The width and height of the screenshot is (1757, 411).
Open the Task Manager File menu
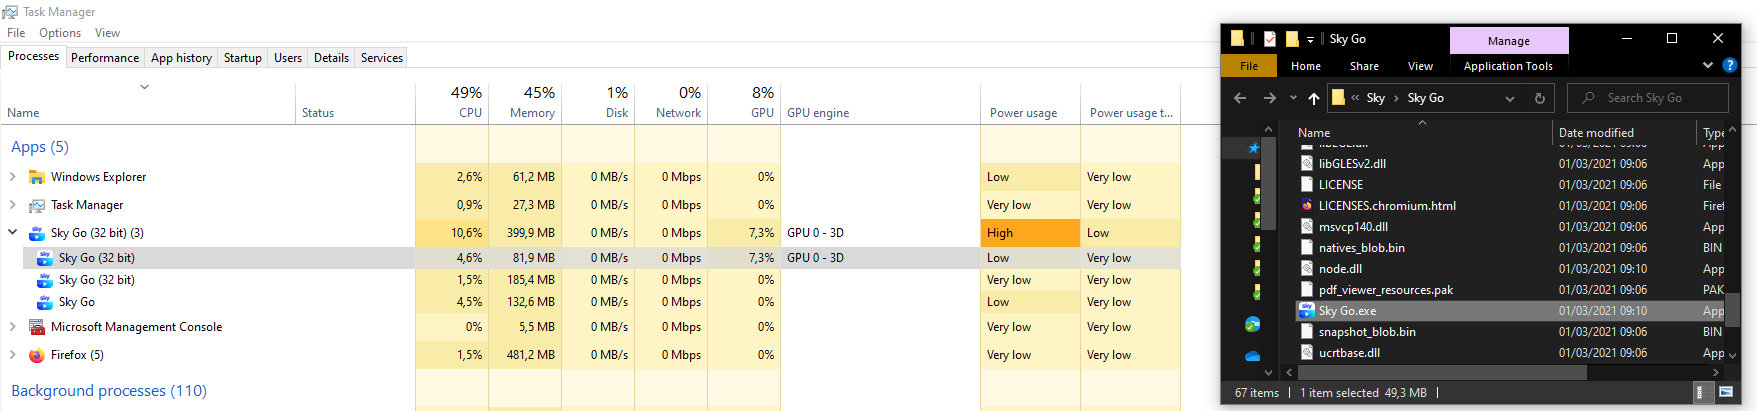pyautogui.click(x=16, y=33)
